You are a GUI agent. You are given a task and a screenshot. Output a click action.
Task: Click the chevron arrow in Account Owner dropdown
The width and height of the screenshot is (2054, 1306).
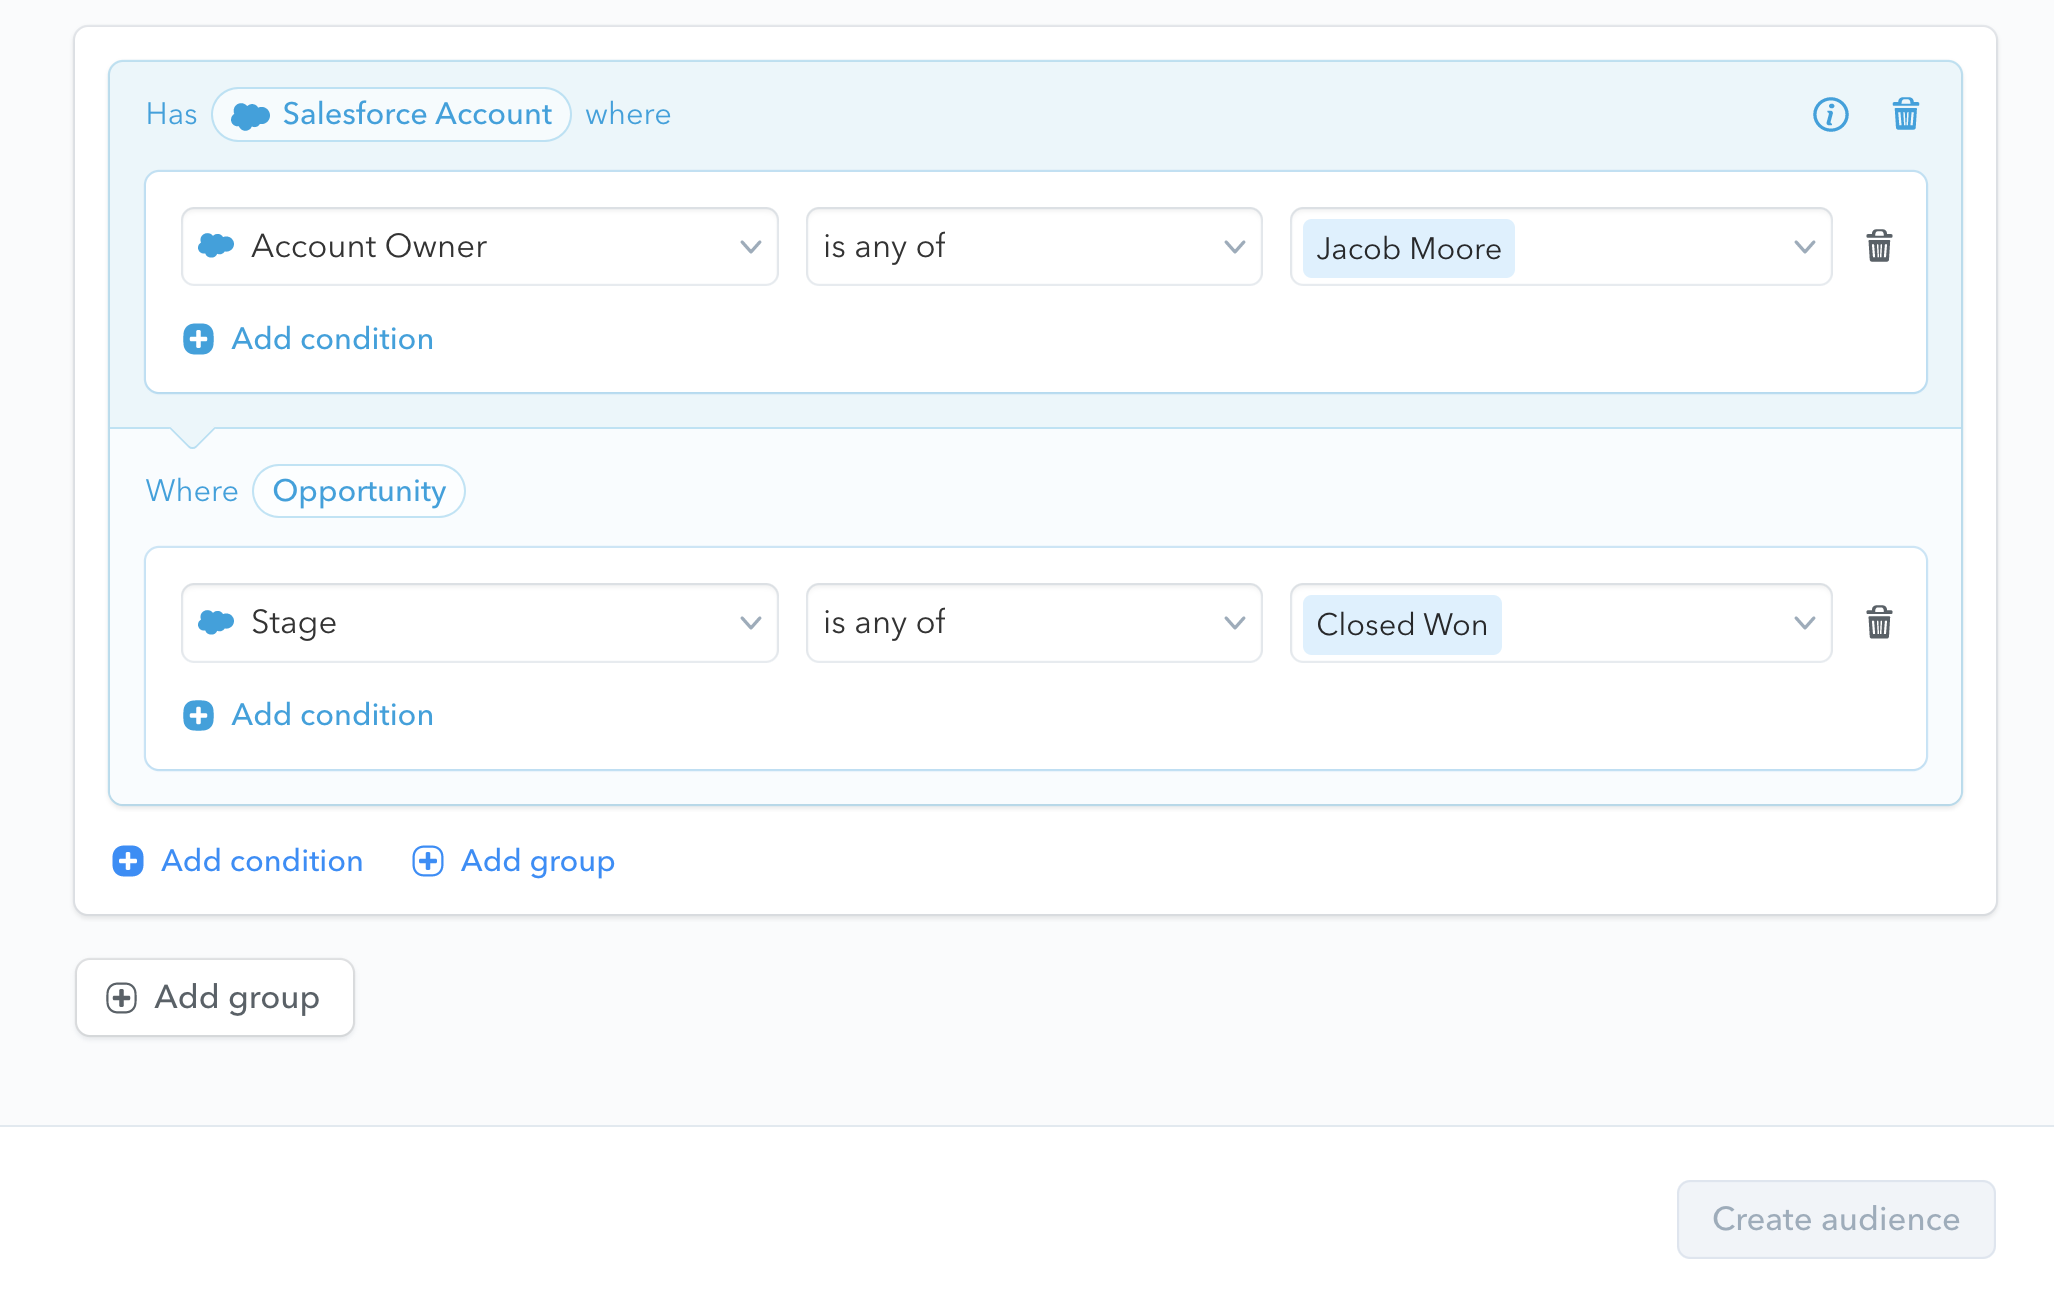coord(751,247)
